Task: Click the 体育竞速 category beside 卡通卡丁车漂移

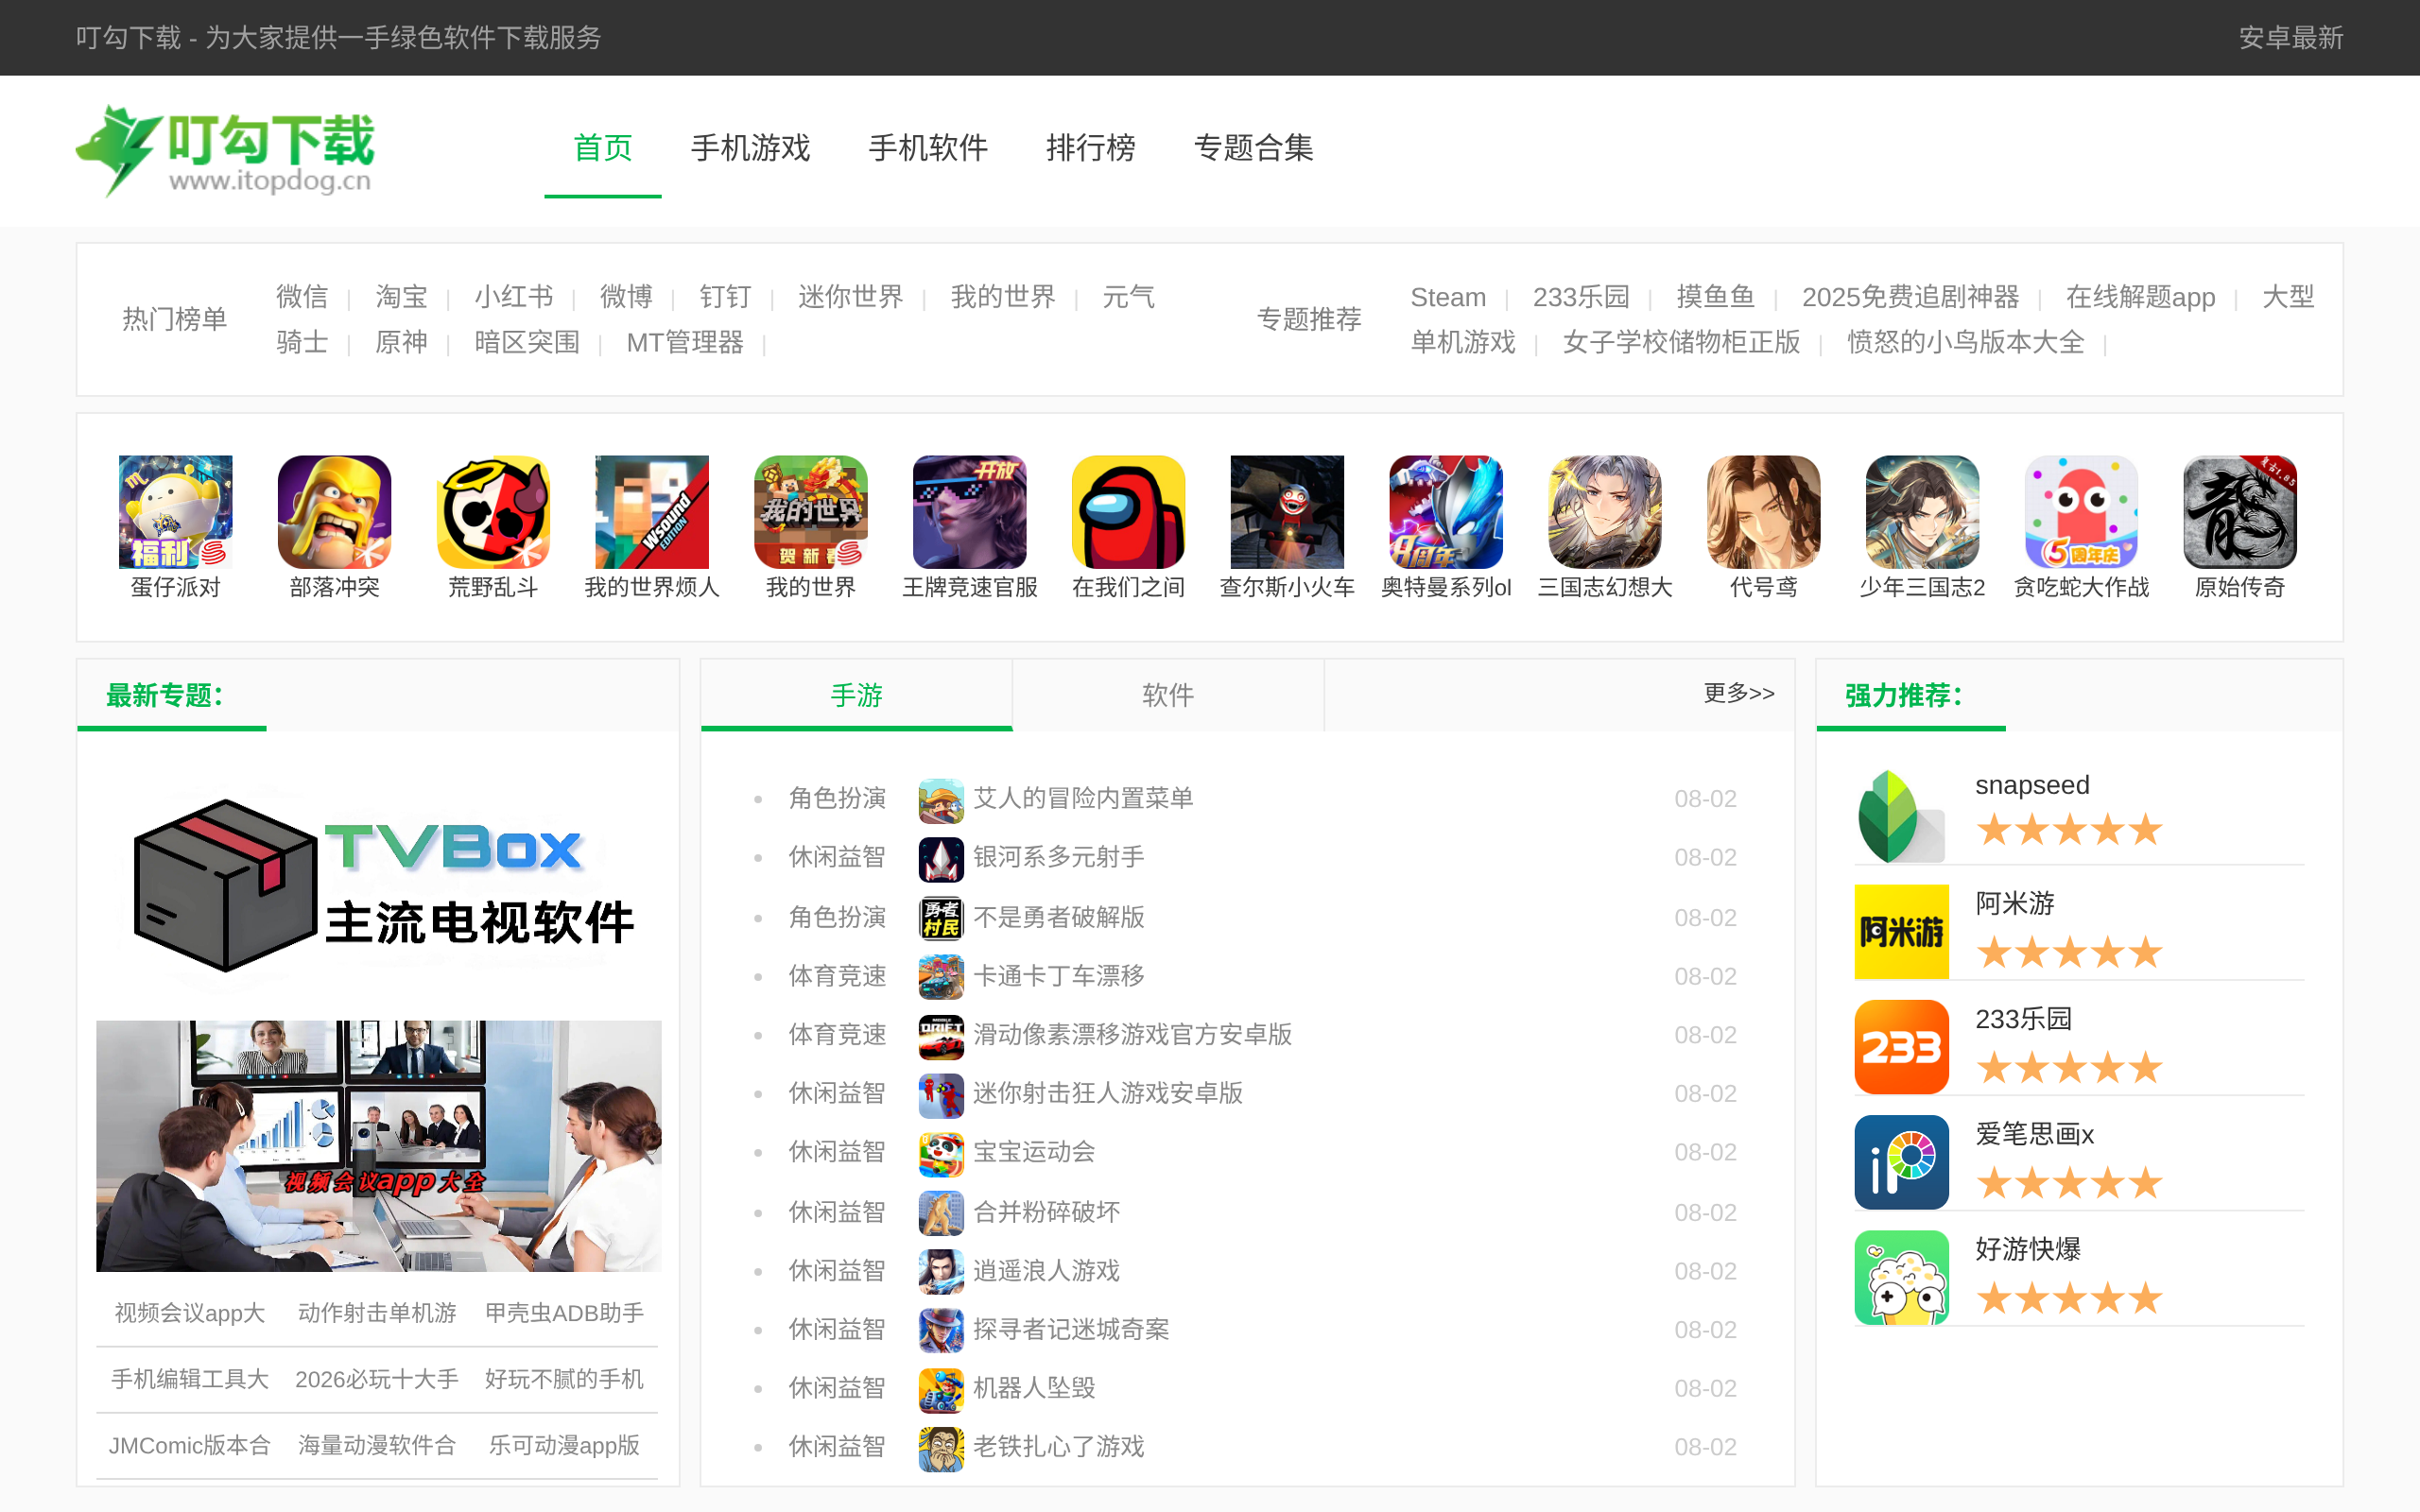Action: [837, 976]
